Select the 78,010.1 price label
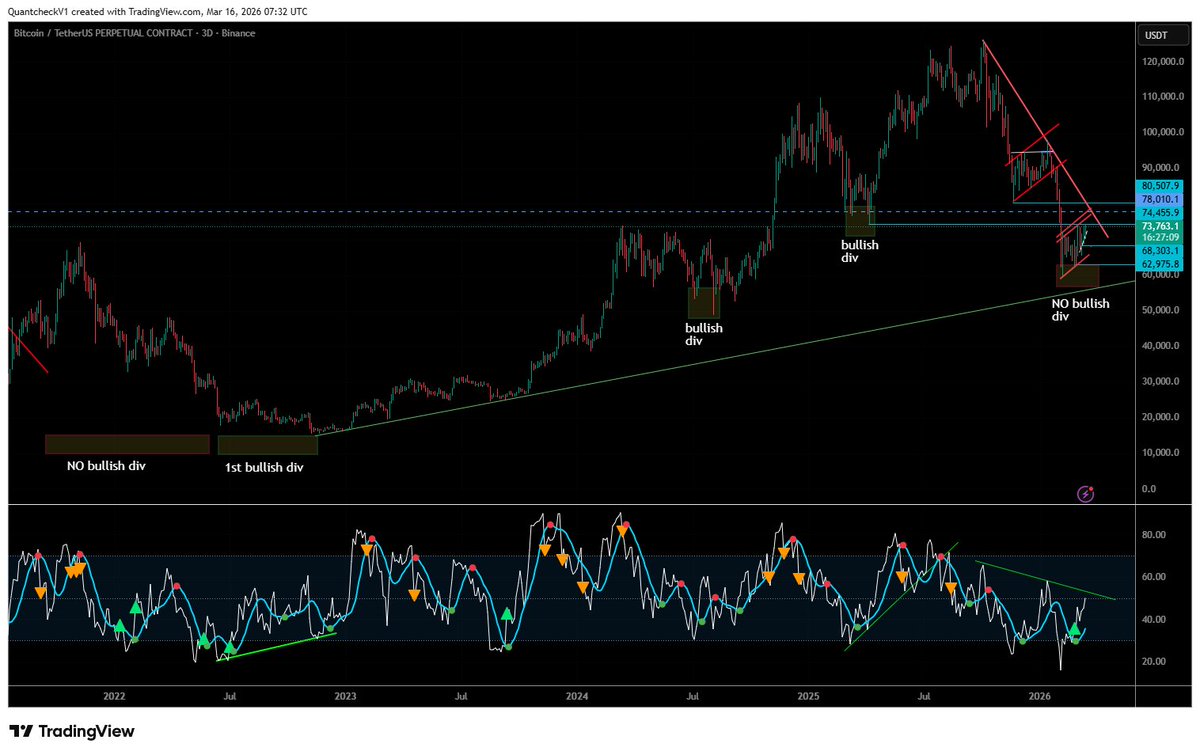1200x755 pixels. click(x=1158, y=199)
